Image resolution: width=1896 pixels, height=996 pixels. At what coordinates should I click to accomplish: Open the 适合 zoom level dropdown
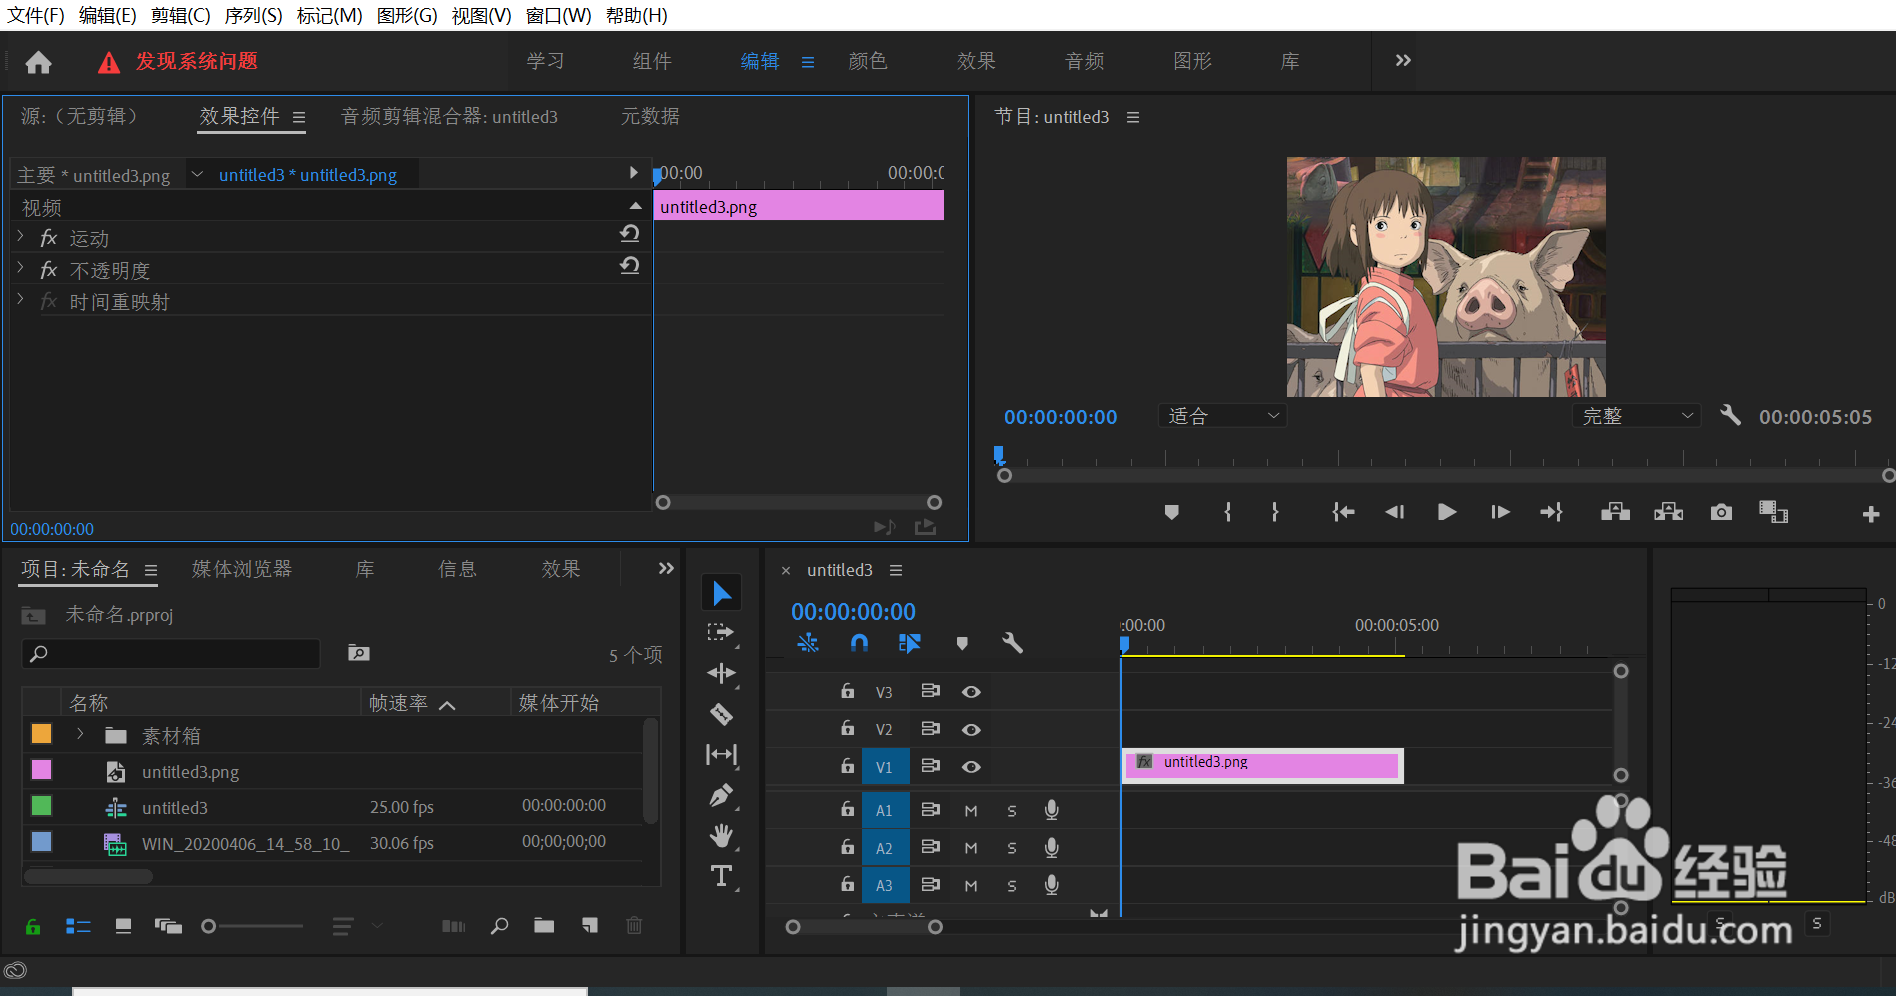pos(1223,416)
